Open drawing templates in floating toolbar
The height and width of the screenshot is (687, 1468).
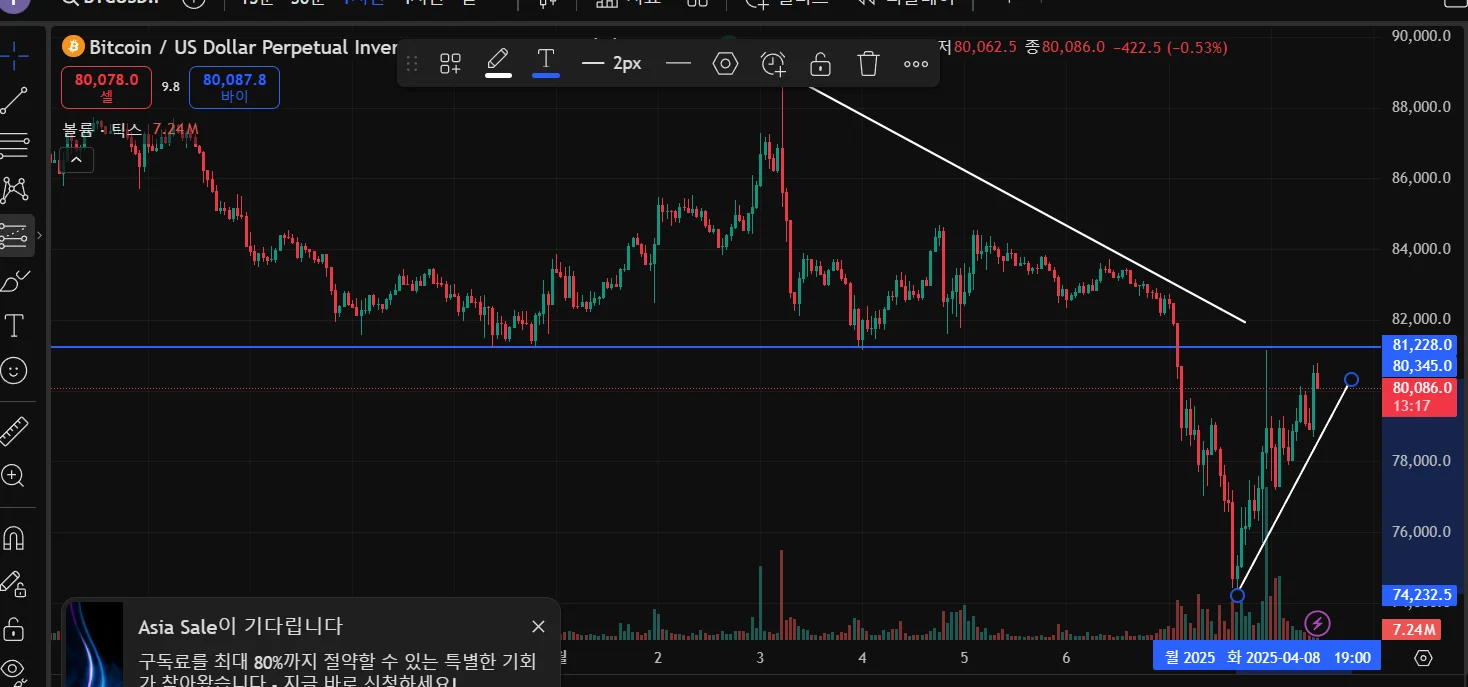[x=451, y=64]
